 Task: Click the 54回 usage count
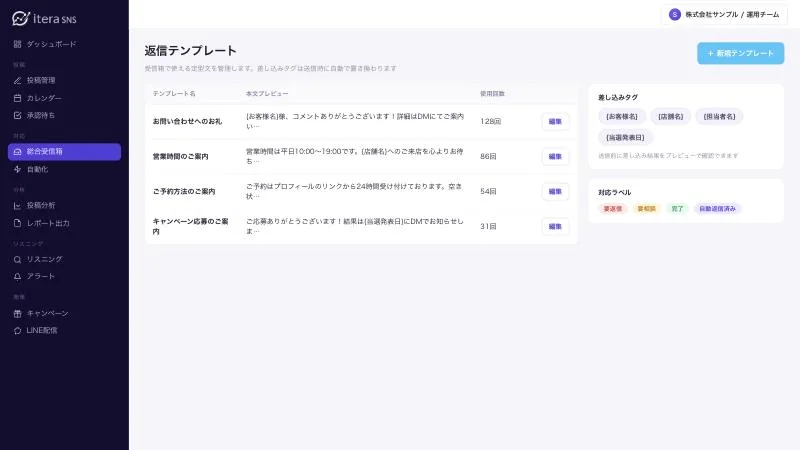coord(488,191)
